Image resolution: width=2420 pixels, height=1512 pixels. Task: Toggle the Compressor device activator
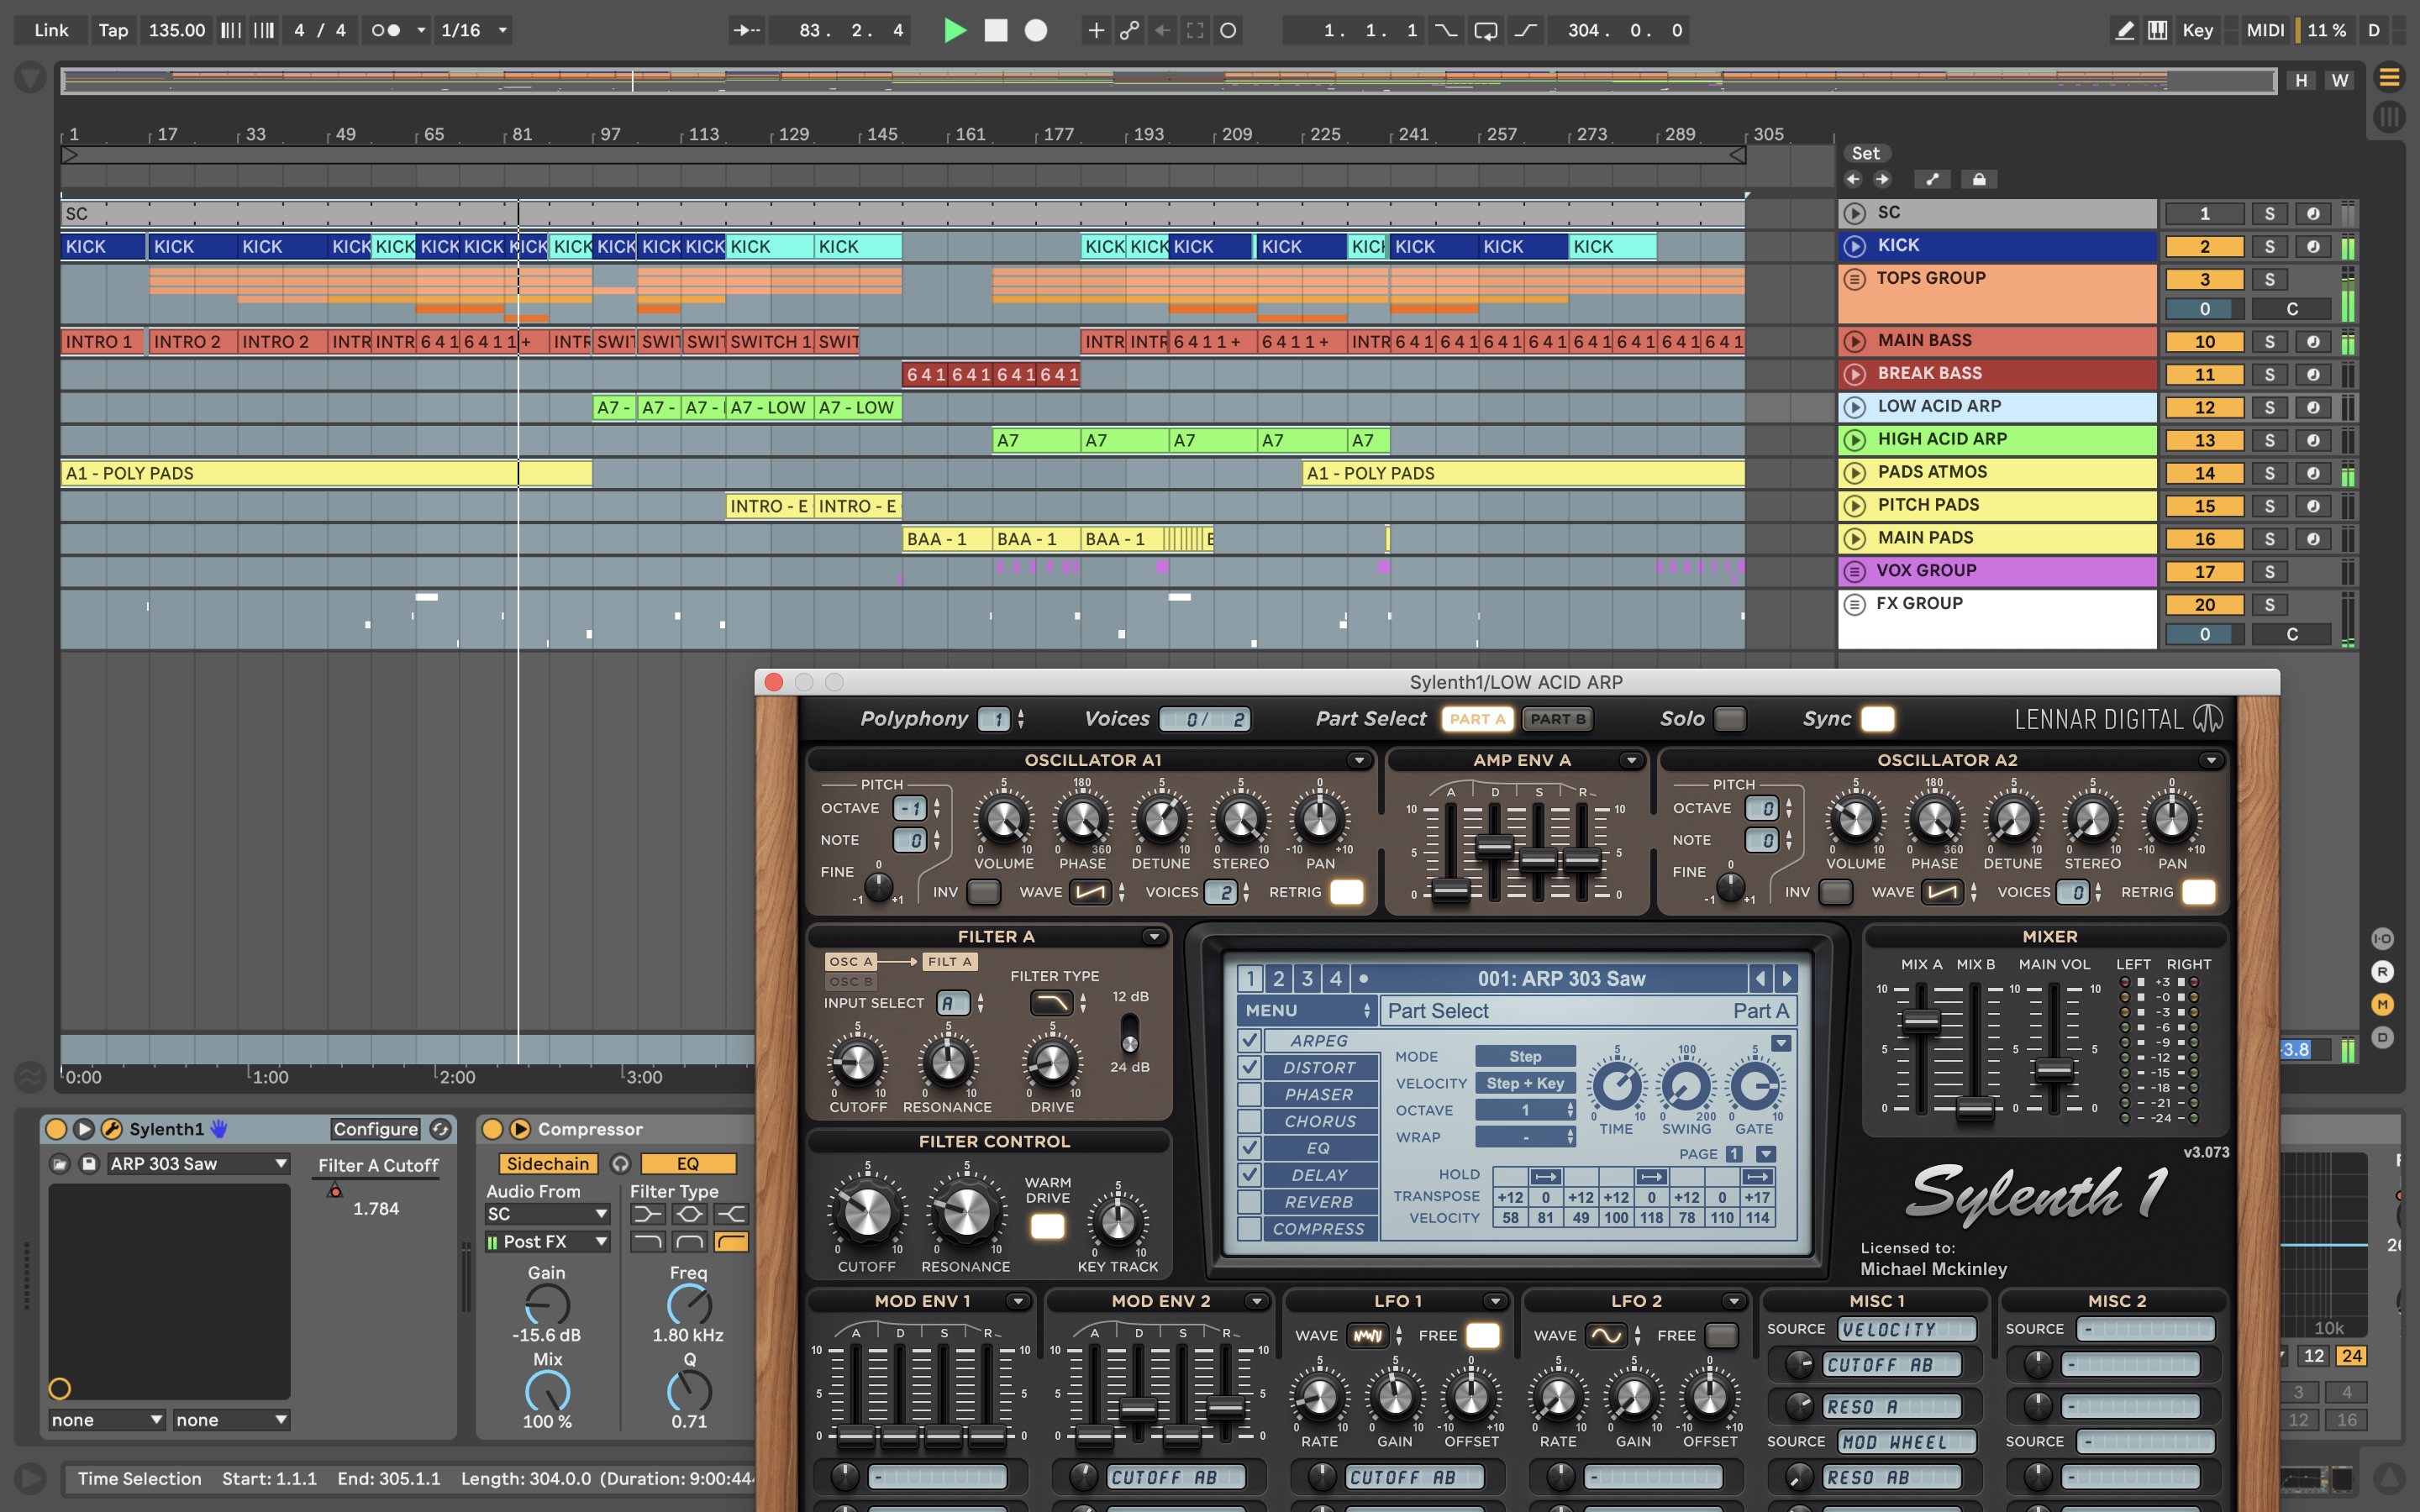click(x=492, y=1129)
